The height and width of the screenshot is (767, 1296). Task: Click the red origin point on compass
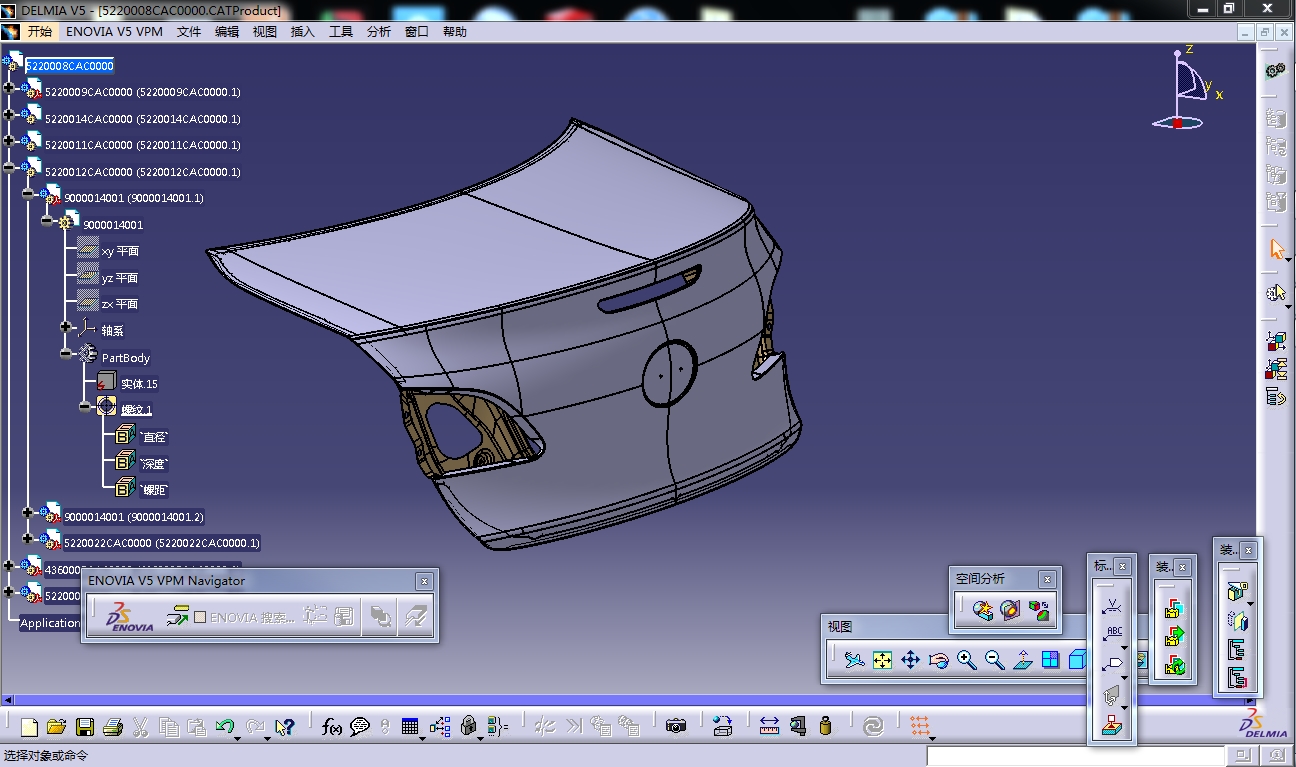click(x=1178, y=123)
